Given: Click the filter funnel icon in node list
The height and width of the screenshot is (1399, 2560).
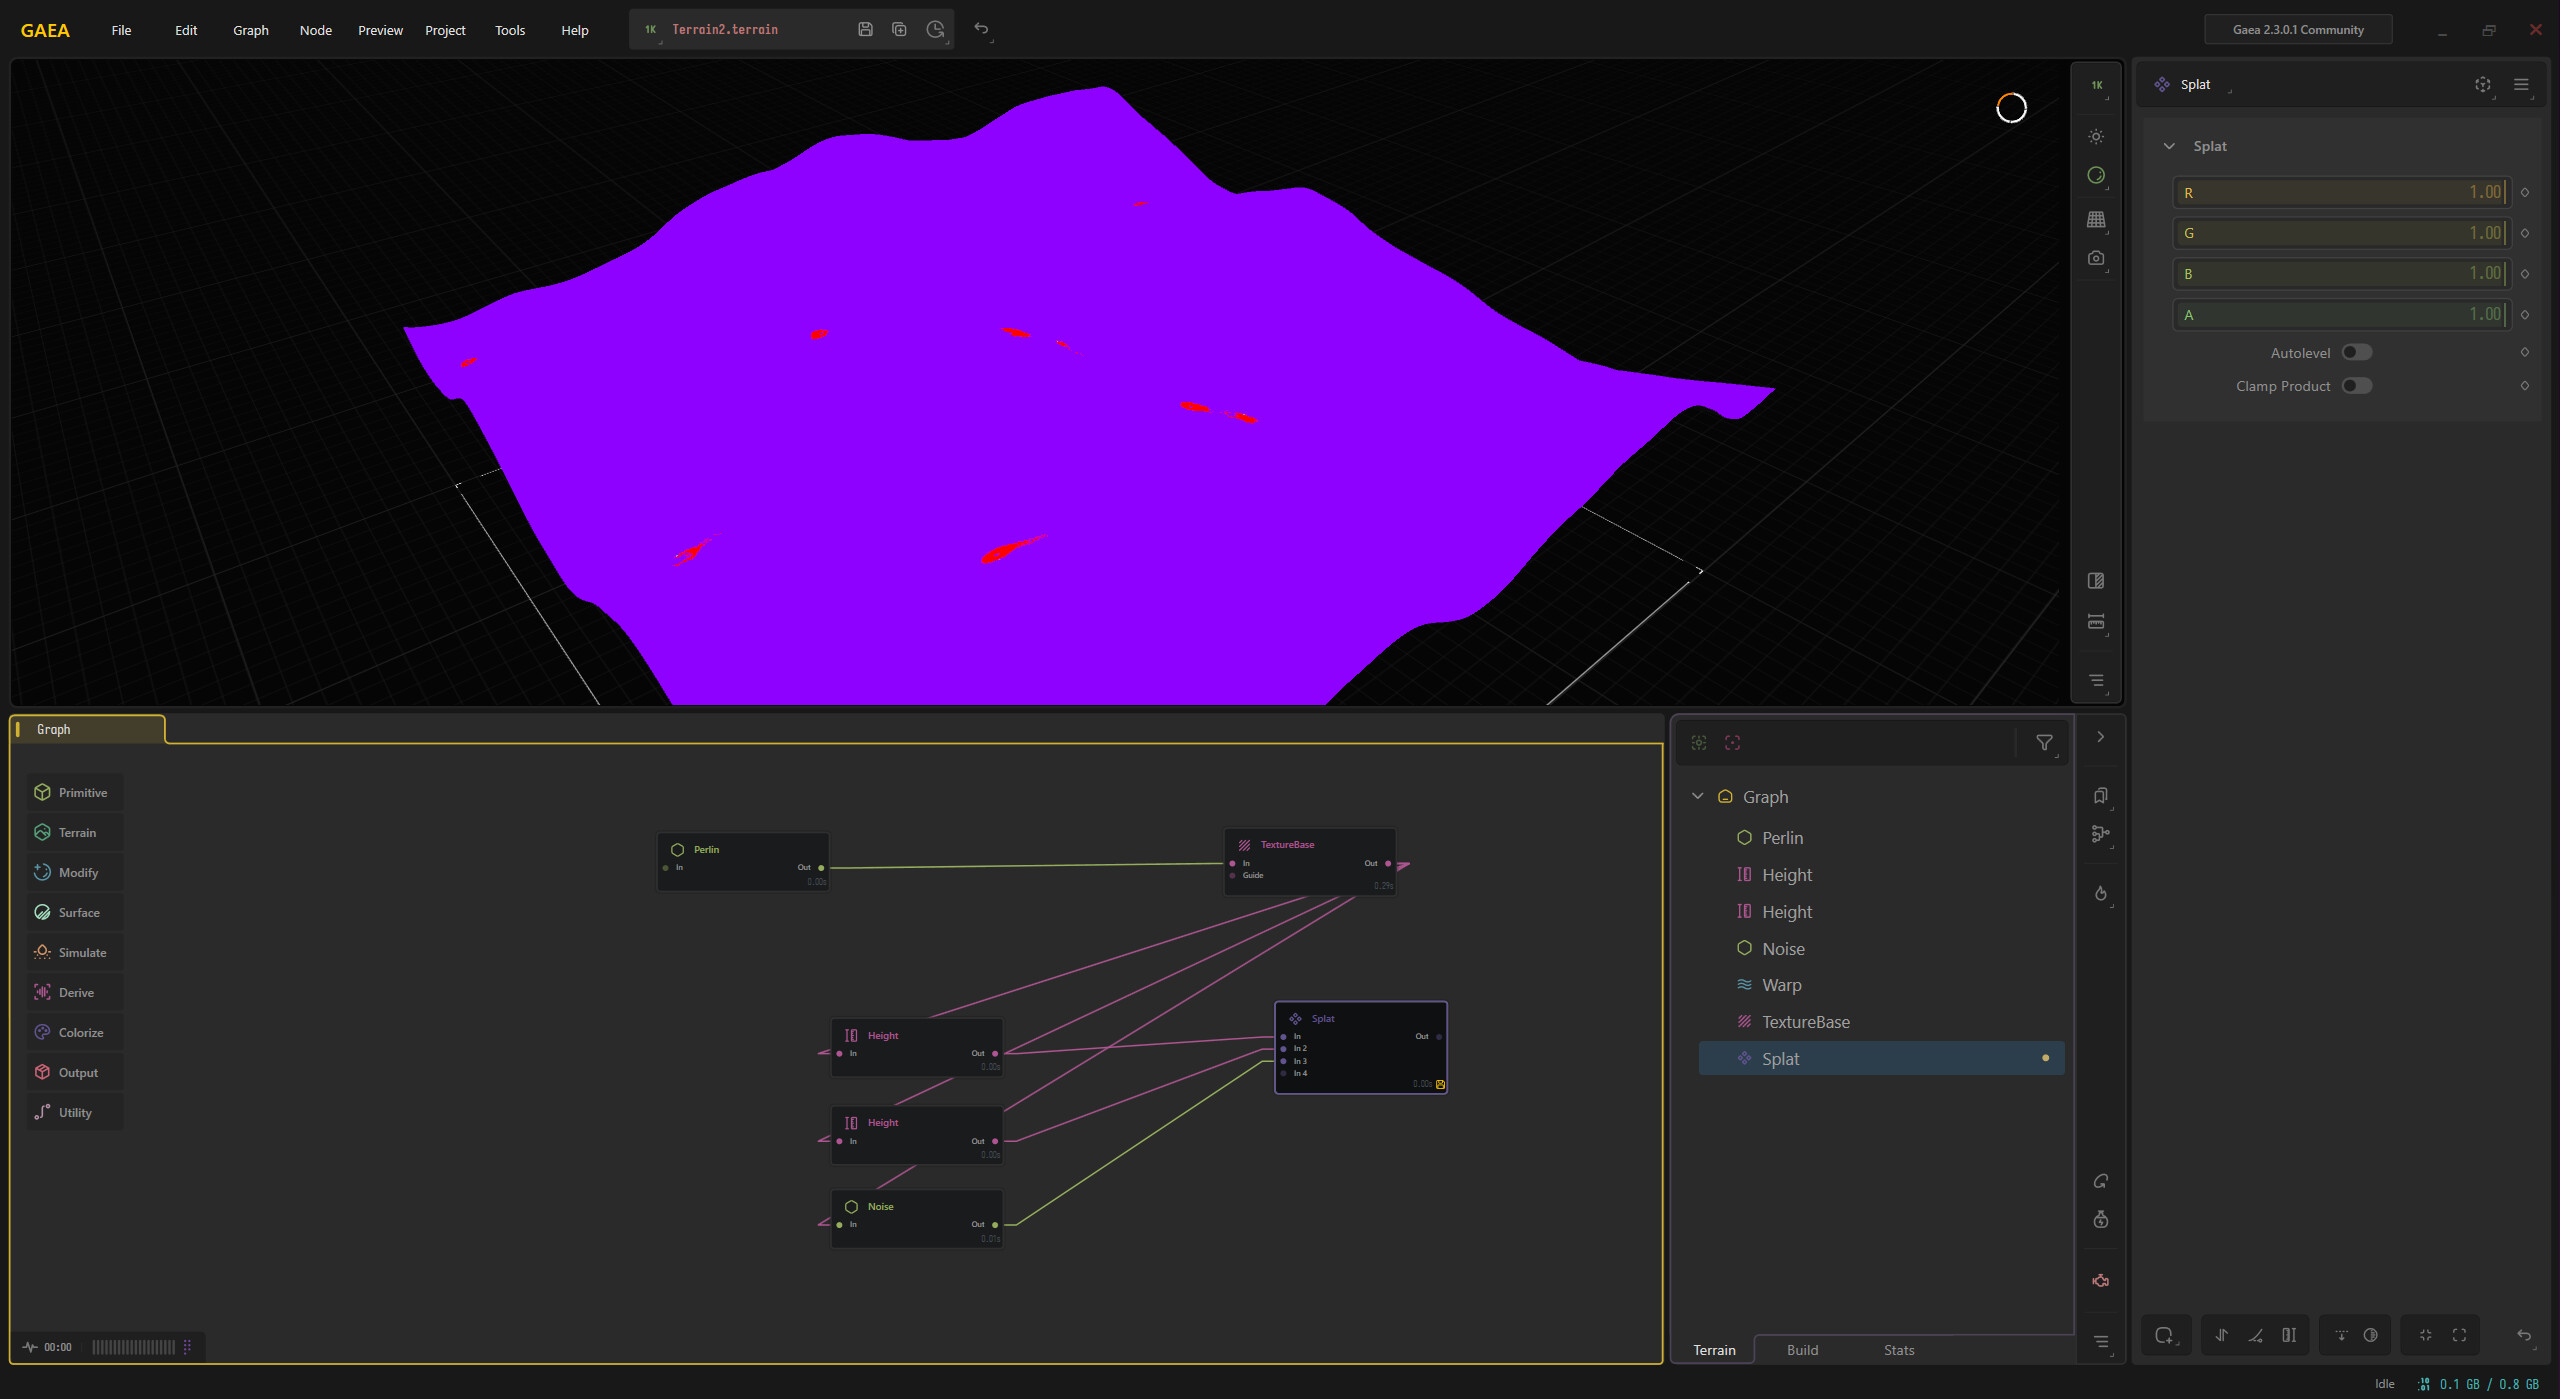Looking at the screenshot, I should click(2044, 743).
